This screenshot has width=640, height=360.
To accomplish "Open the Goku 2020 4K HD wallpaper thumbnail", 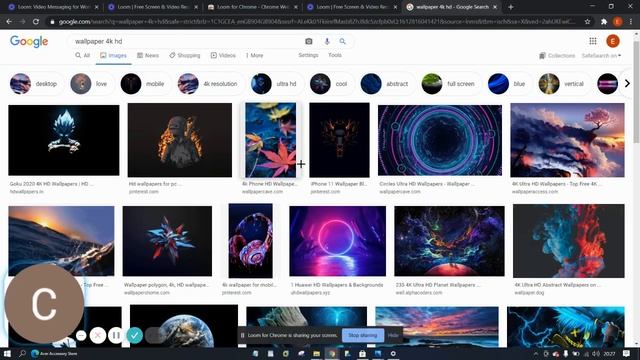I will (x=64, y=140).
